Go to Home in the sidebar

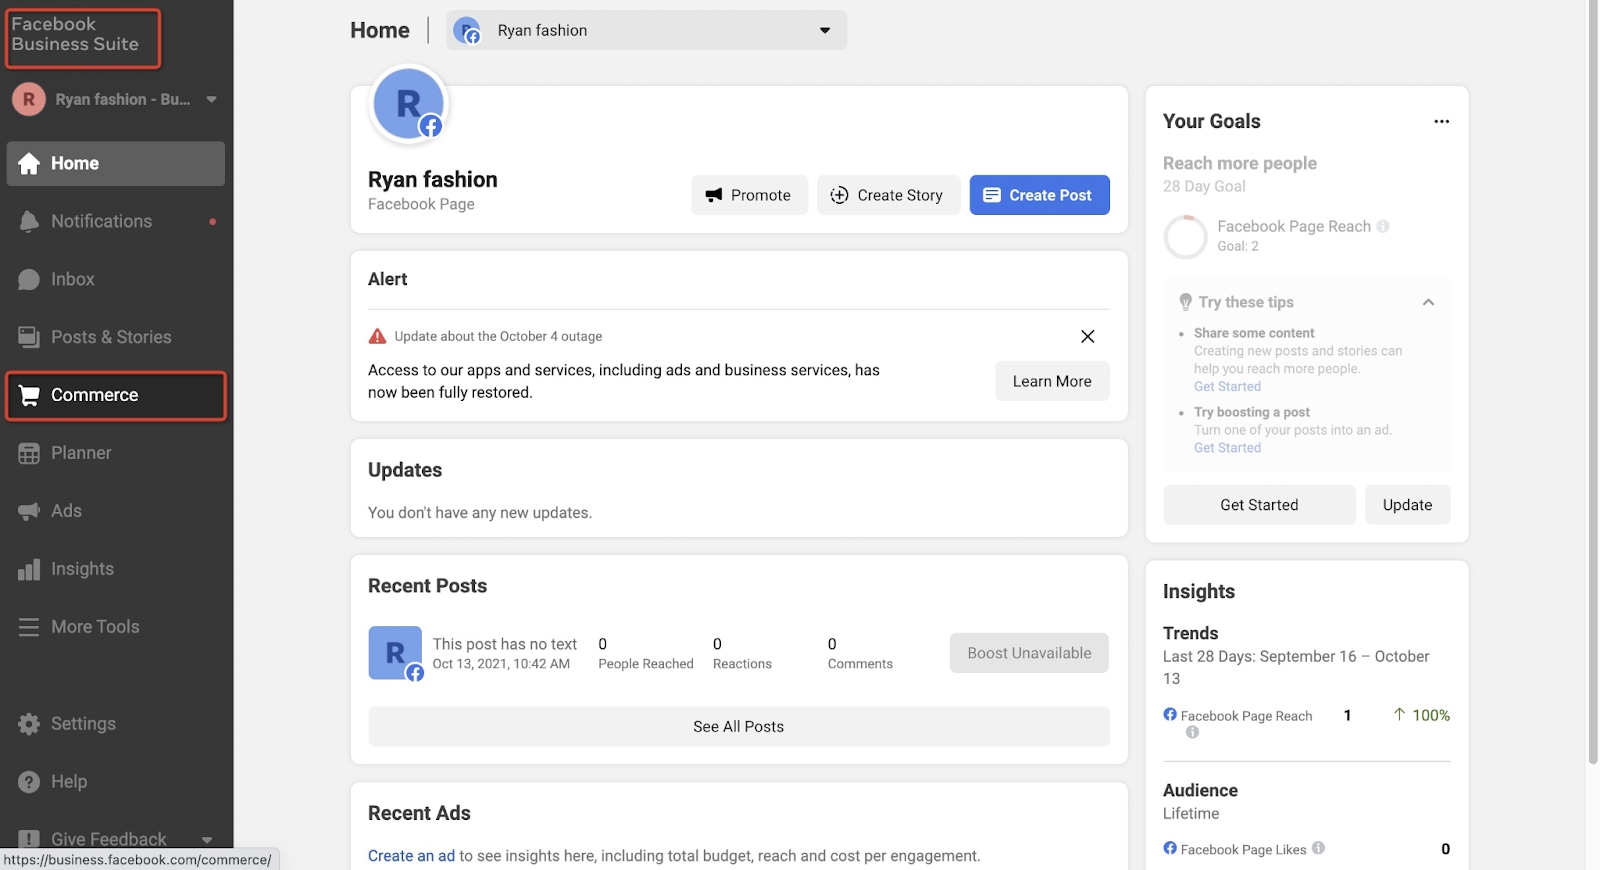116,164
